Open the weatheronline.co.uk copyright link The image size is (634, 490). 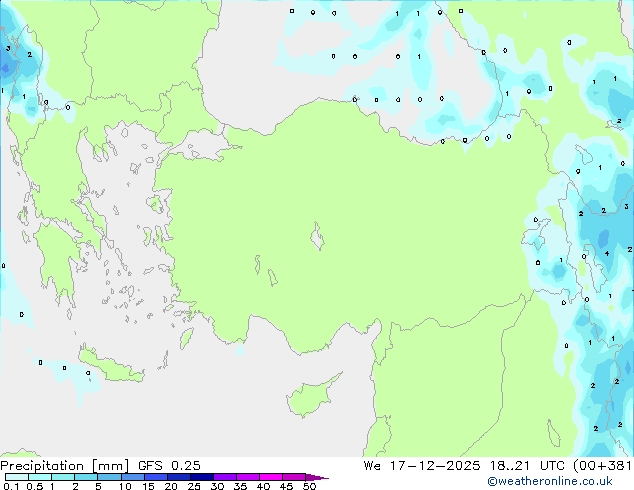tap(549, 481)
